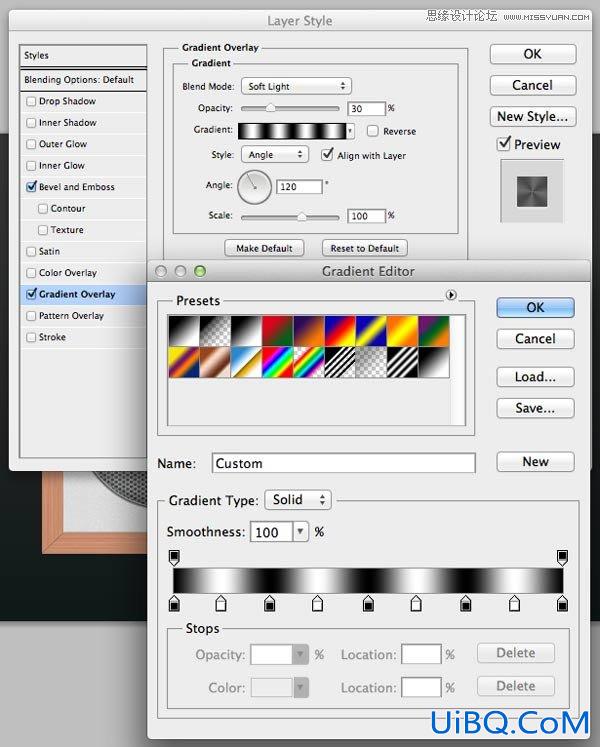Uncheck Align with Layer
Image resolution: width=600 pixels, height=747 pixels.
(327, 154)
